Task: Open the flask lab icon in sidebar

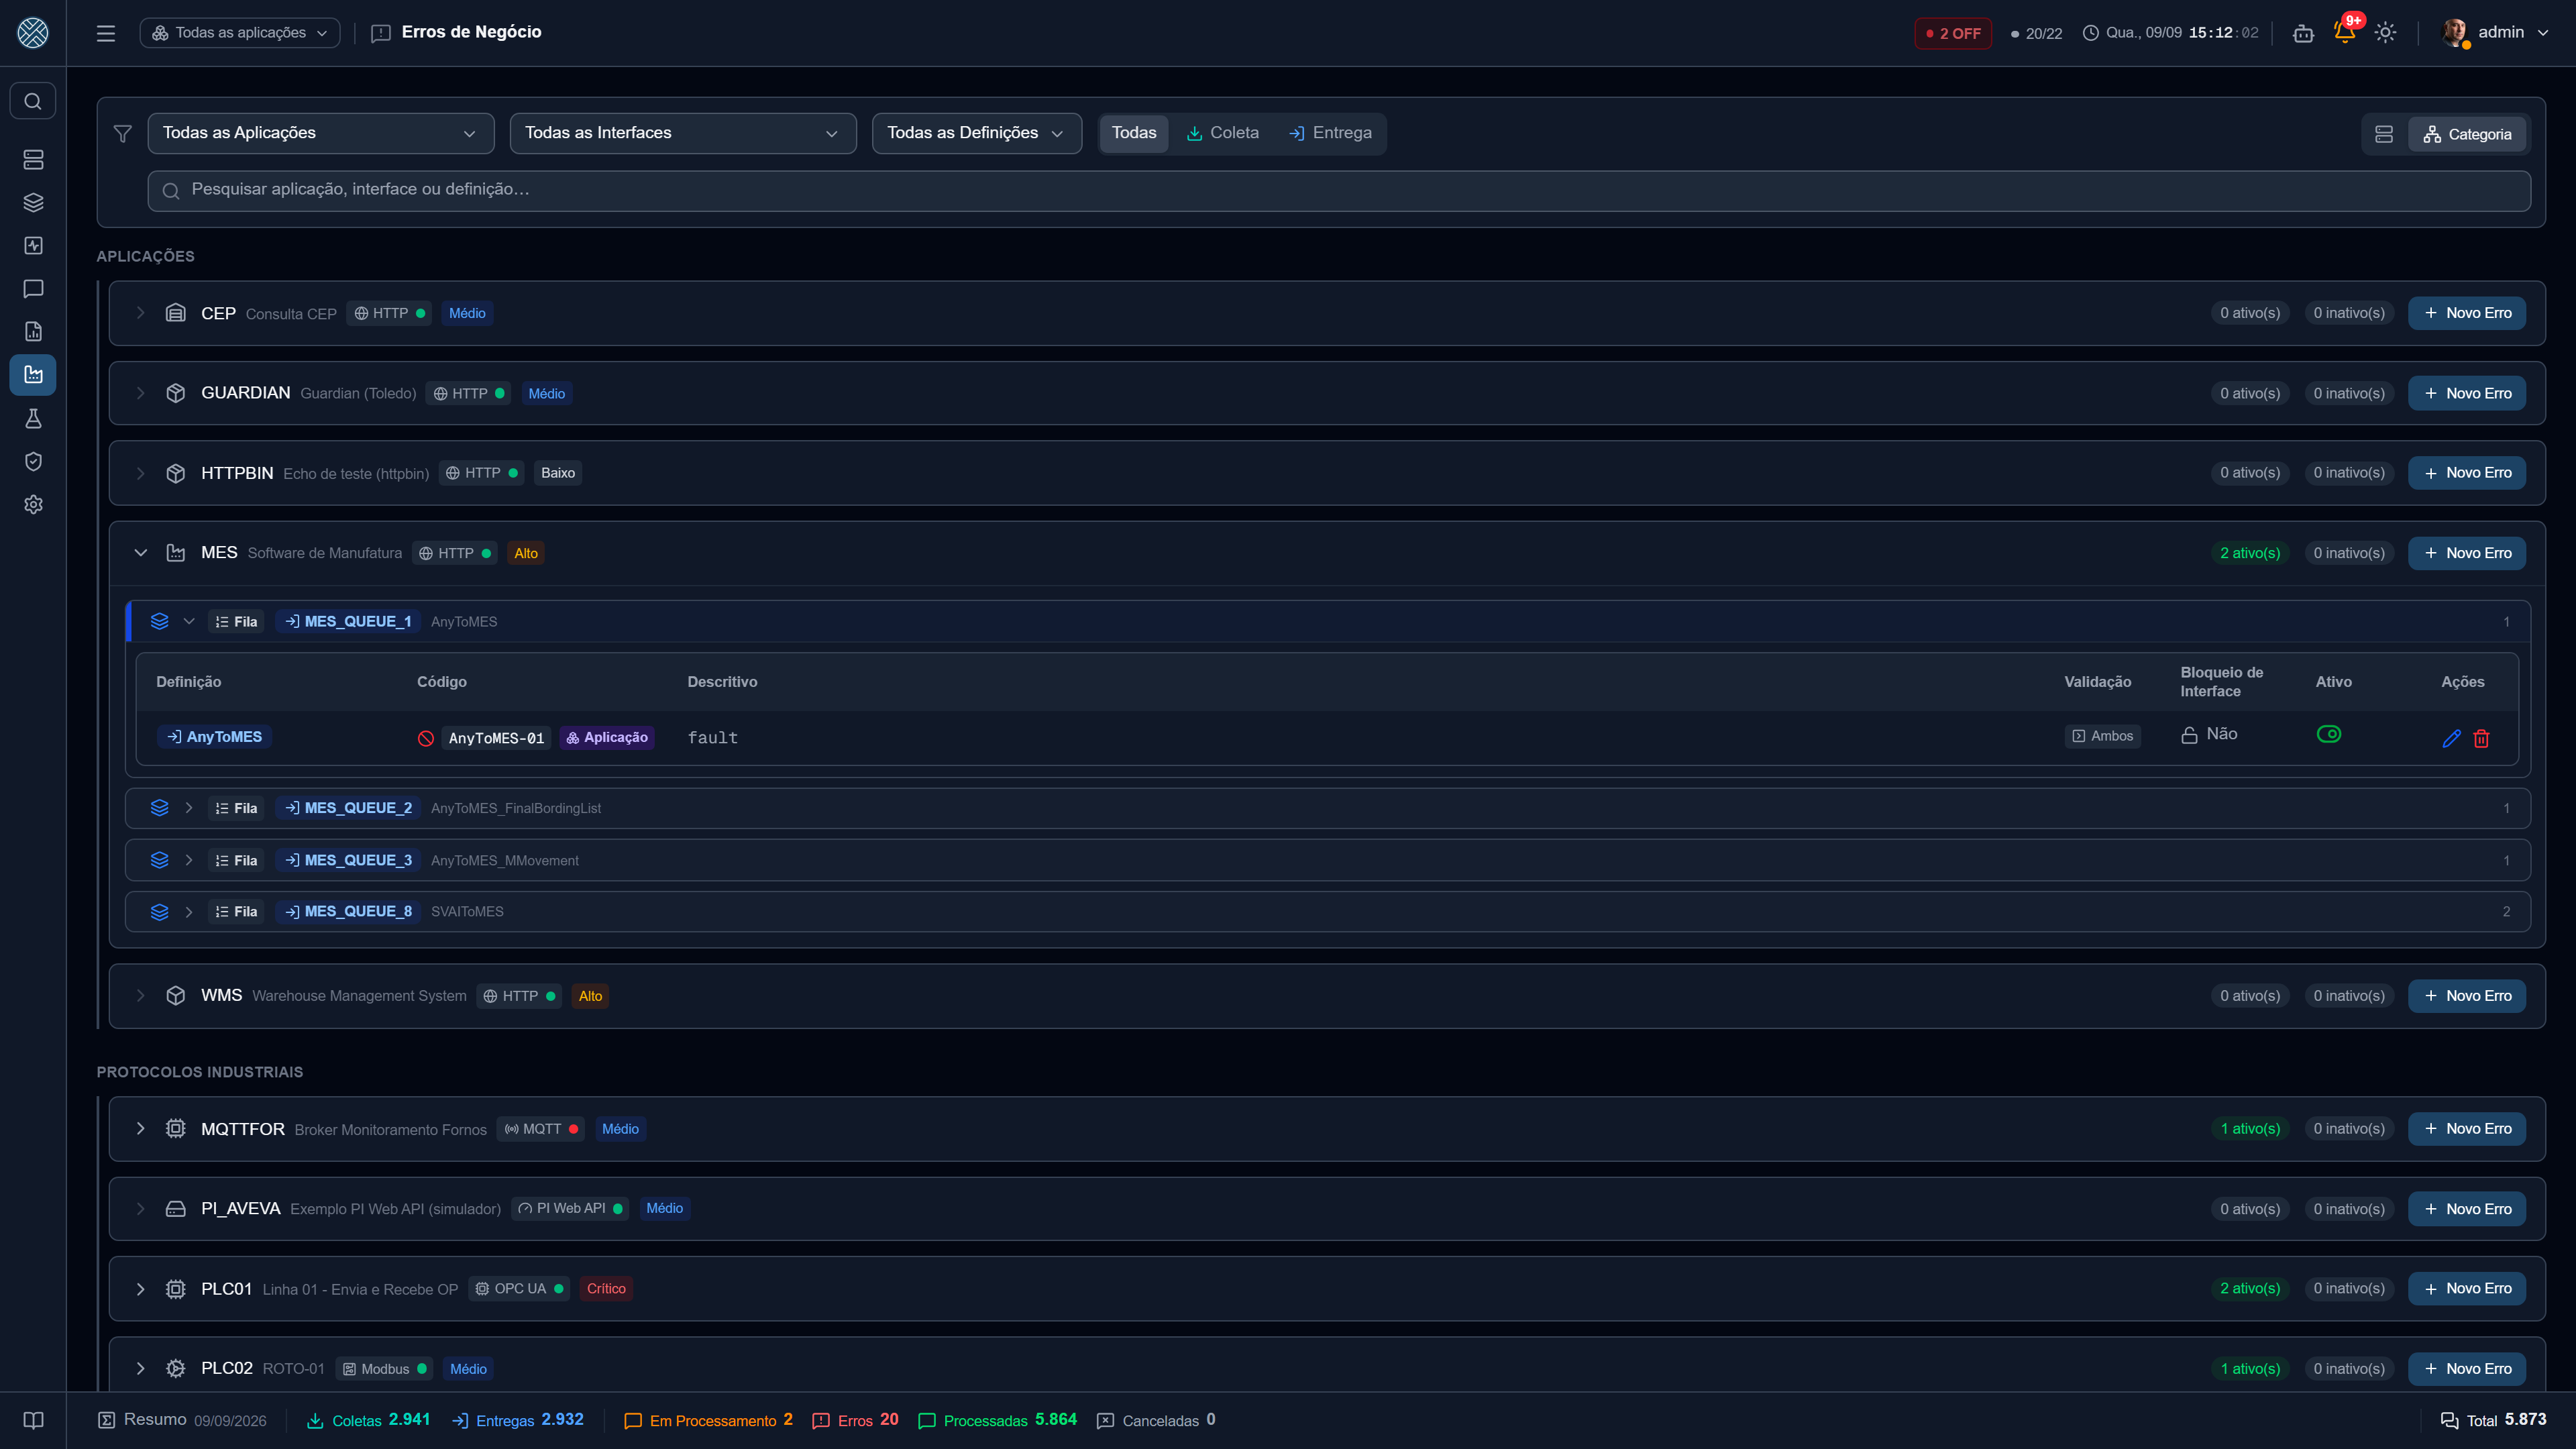Action: point(33,418)
